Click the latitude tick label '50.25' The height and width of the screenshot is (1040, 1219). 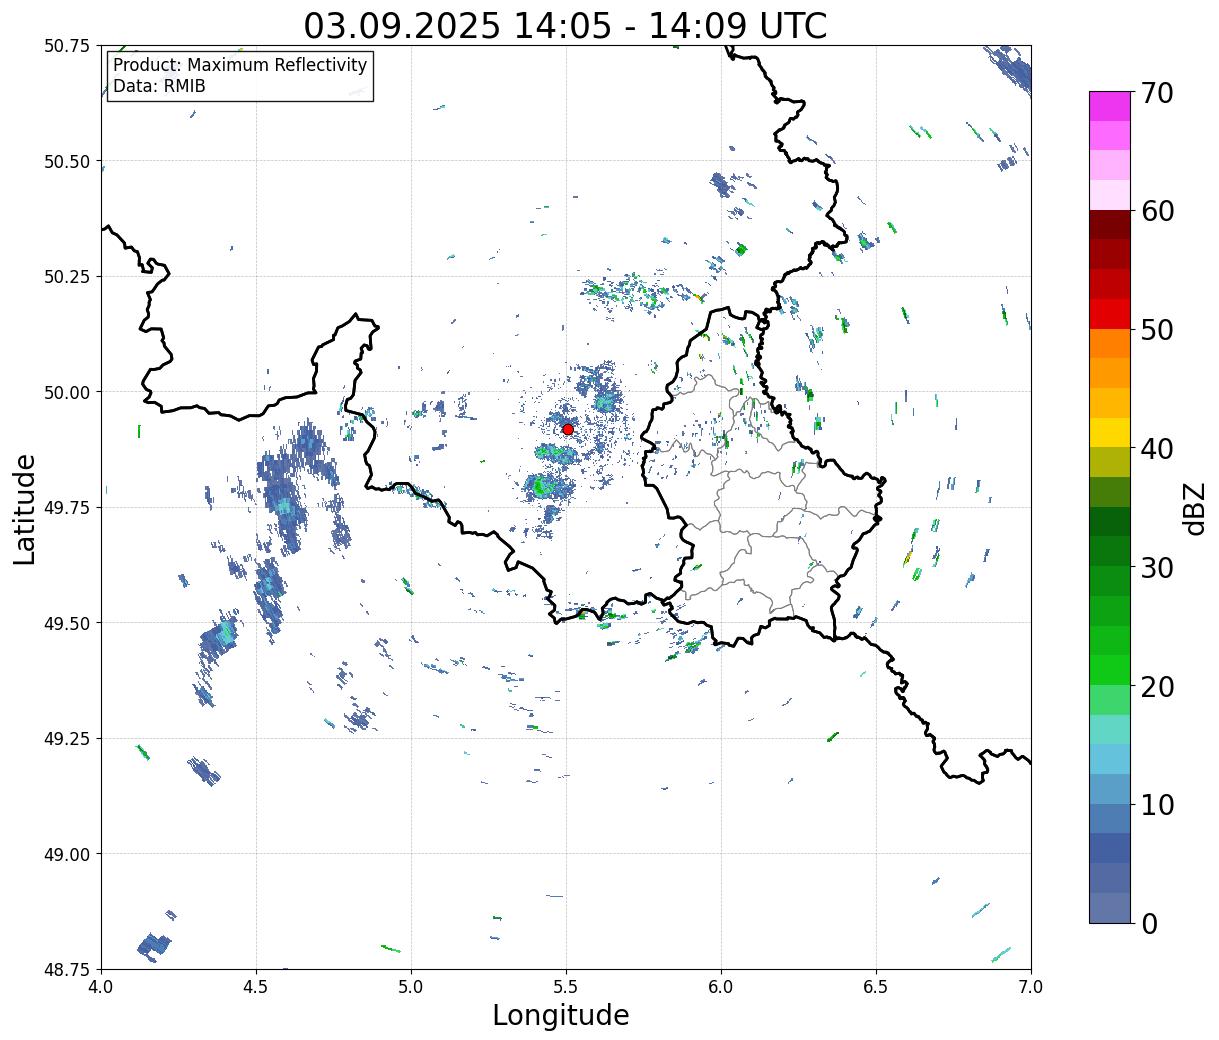pos(67,277)
